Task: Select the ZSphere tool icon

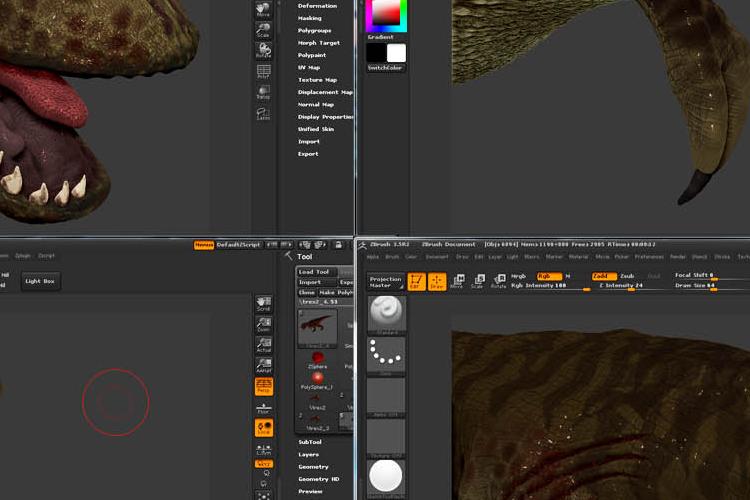Action: [x=317, y=360]
